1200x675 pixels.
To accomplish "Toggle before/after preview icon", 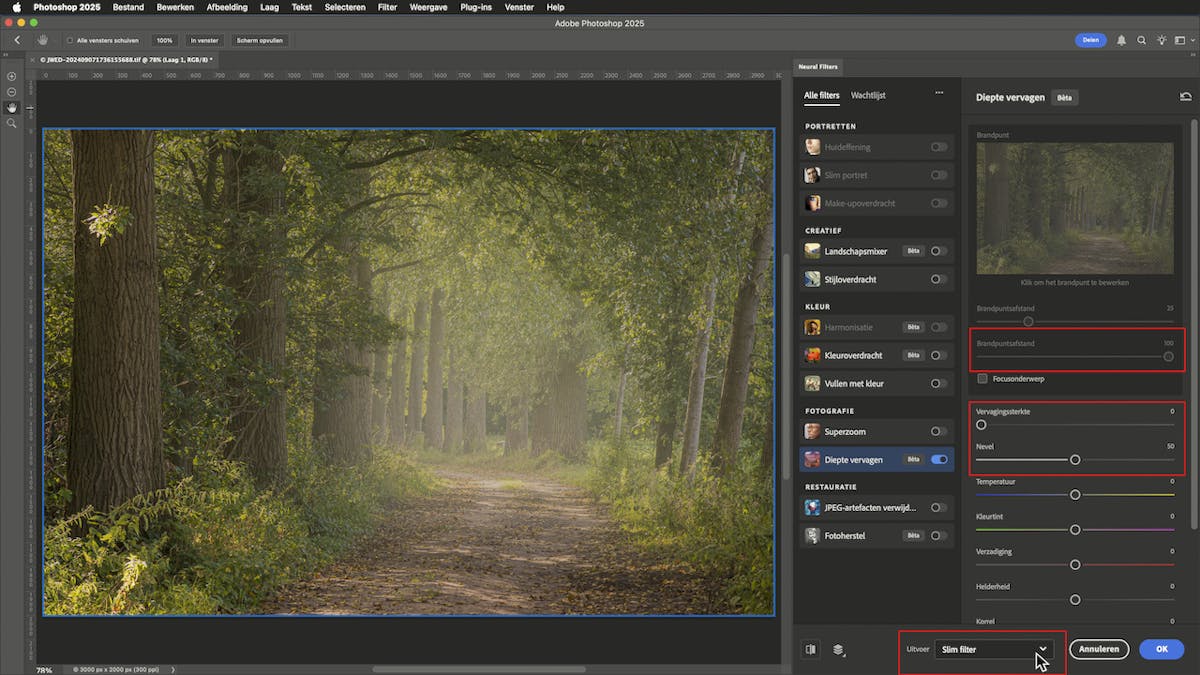I will coord(810,649).
